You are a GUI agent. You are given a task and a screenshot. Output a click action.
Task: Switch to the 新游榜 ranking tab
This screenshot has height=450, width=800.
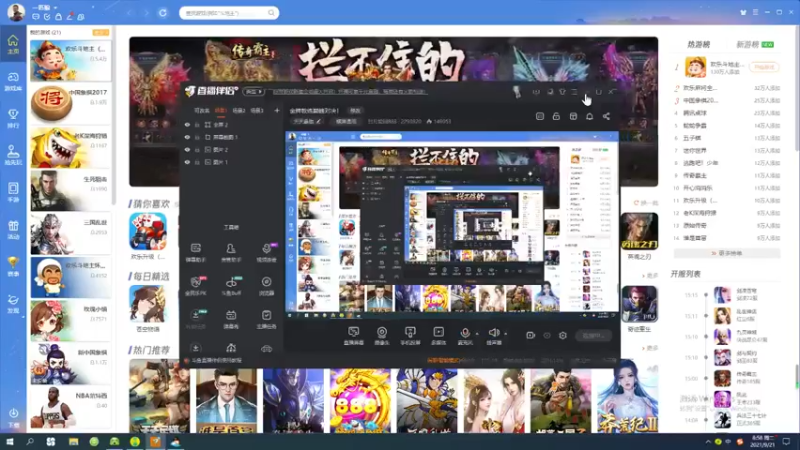coord(748,44)
